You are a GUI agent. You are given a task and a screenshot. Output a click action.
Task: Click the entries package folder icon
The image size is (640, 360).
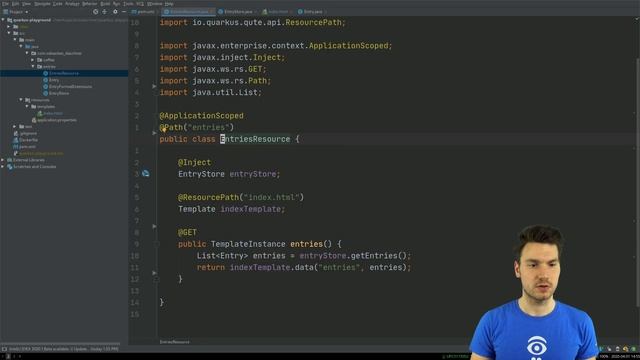click(40, 67)
